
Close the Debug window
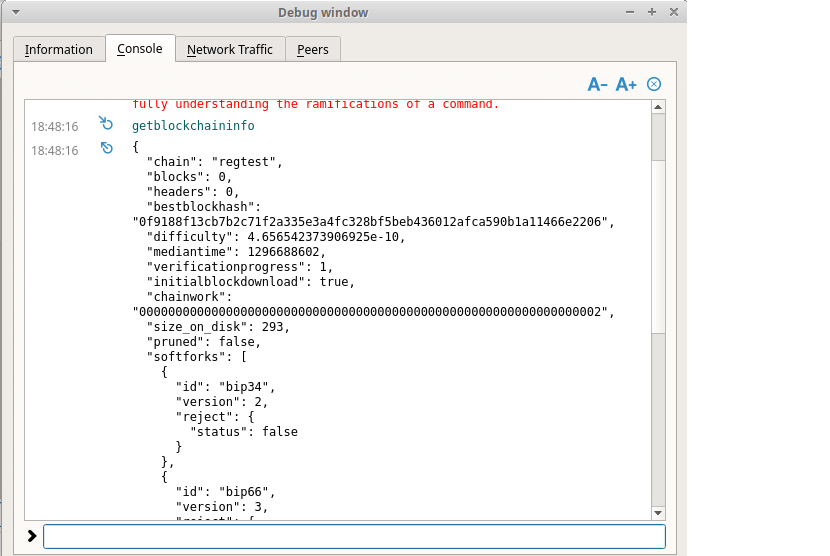click(x=674, y=12)
